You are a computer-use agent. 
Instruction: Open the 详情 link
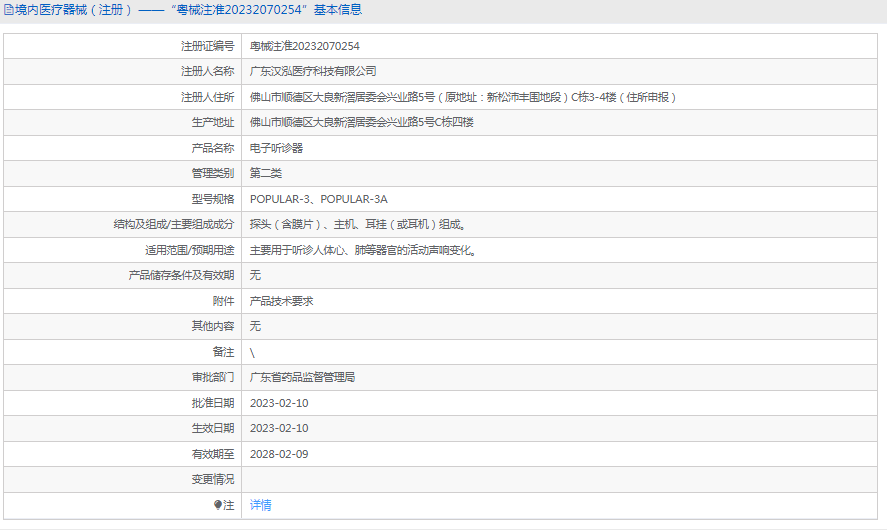[x=260, y=505]
